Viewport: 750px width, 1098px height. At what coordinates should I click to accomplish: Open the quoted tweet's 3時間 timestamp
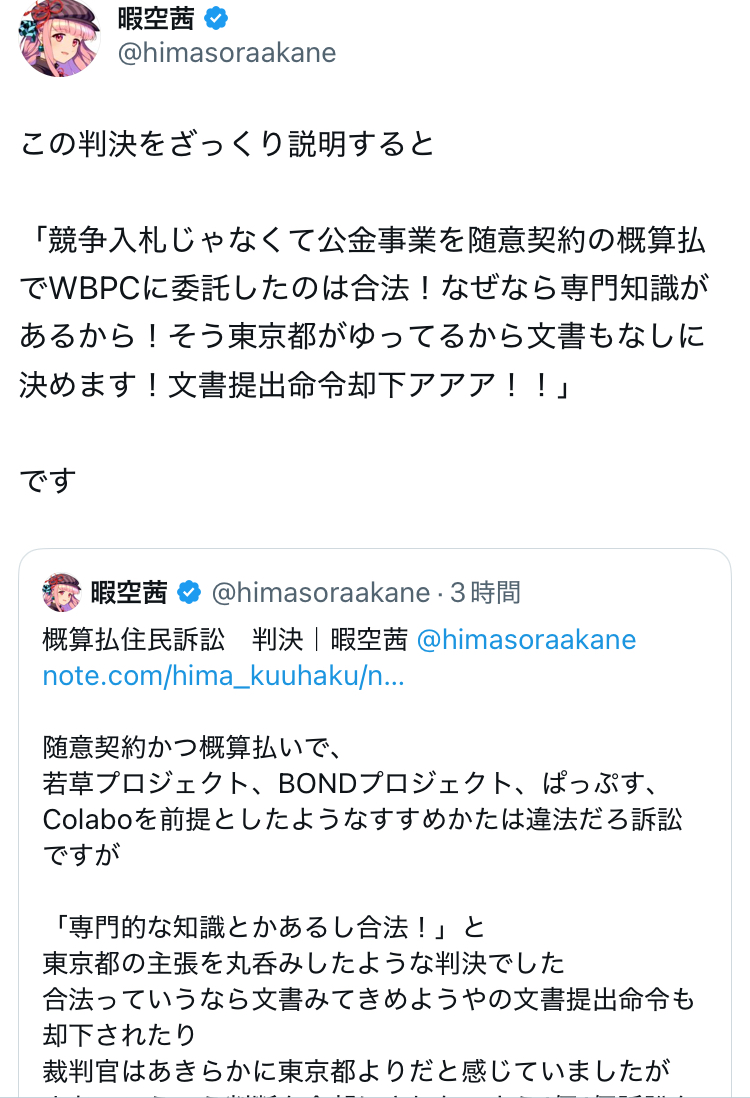(485, 593)
